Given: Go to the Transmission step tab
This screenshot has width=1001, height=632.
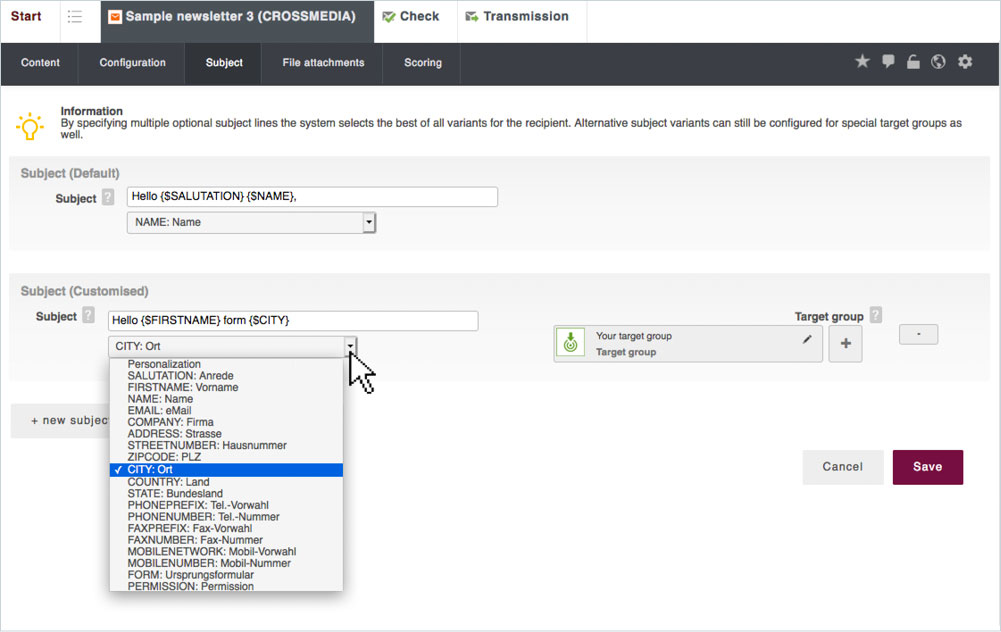Looking at the screenshot, I should (516, 17).
